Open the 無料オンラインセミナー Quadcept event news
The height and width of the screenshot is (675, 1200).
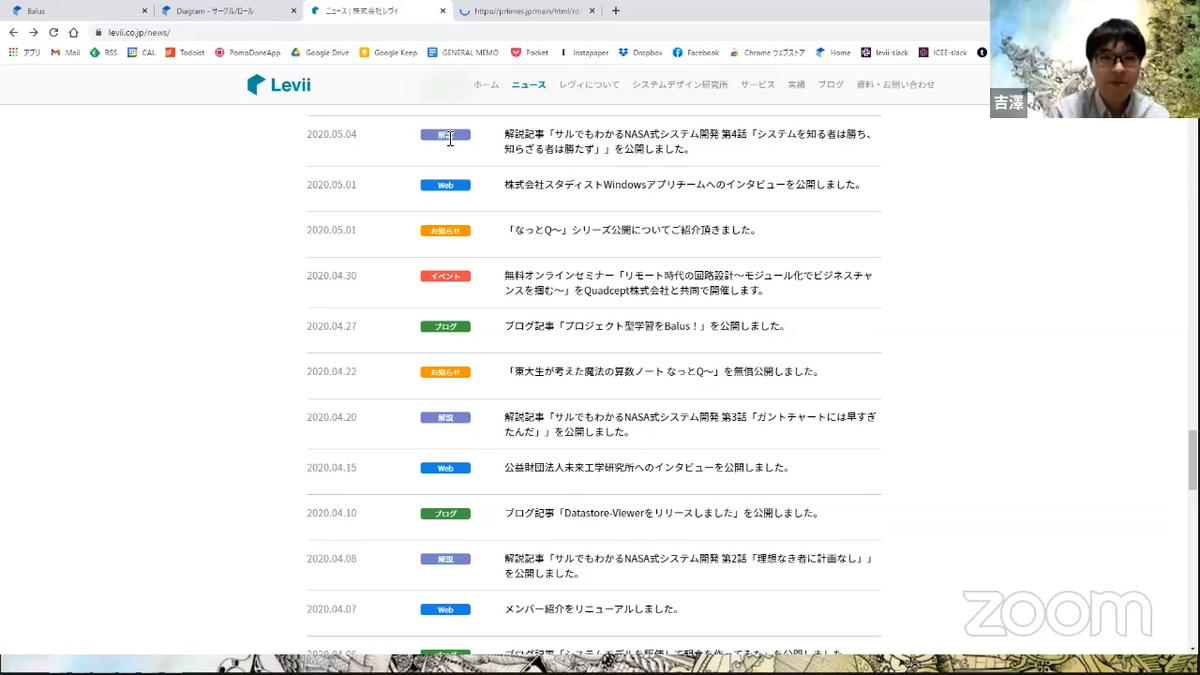pos(690,283)
